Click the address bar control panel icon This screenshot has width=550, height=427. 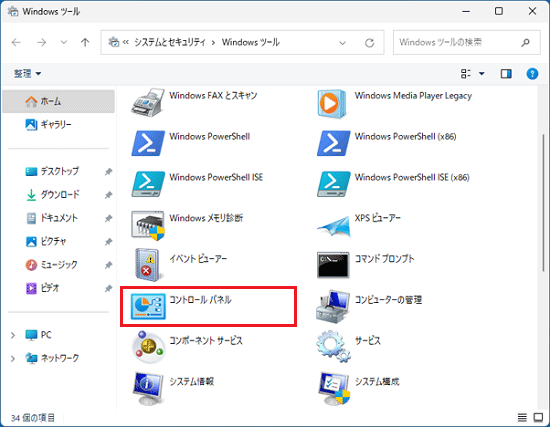pos(113,42)
